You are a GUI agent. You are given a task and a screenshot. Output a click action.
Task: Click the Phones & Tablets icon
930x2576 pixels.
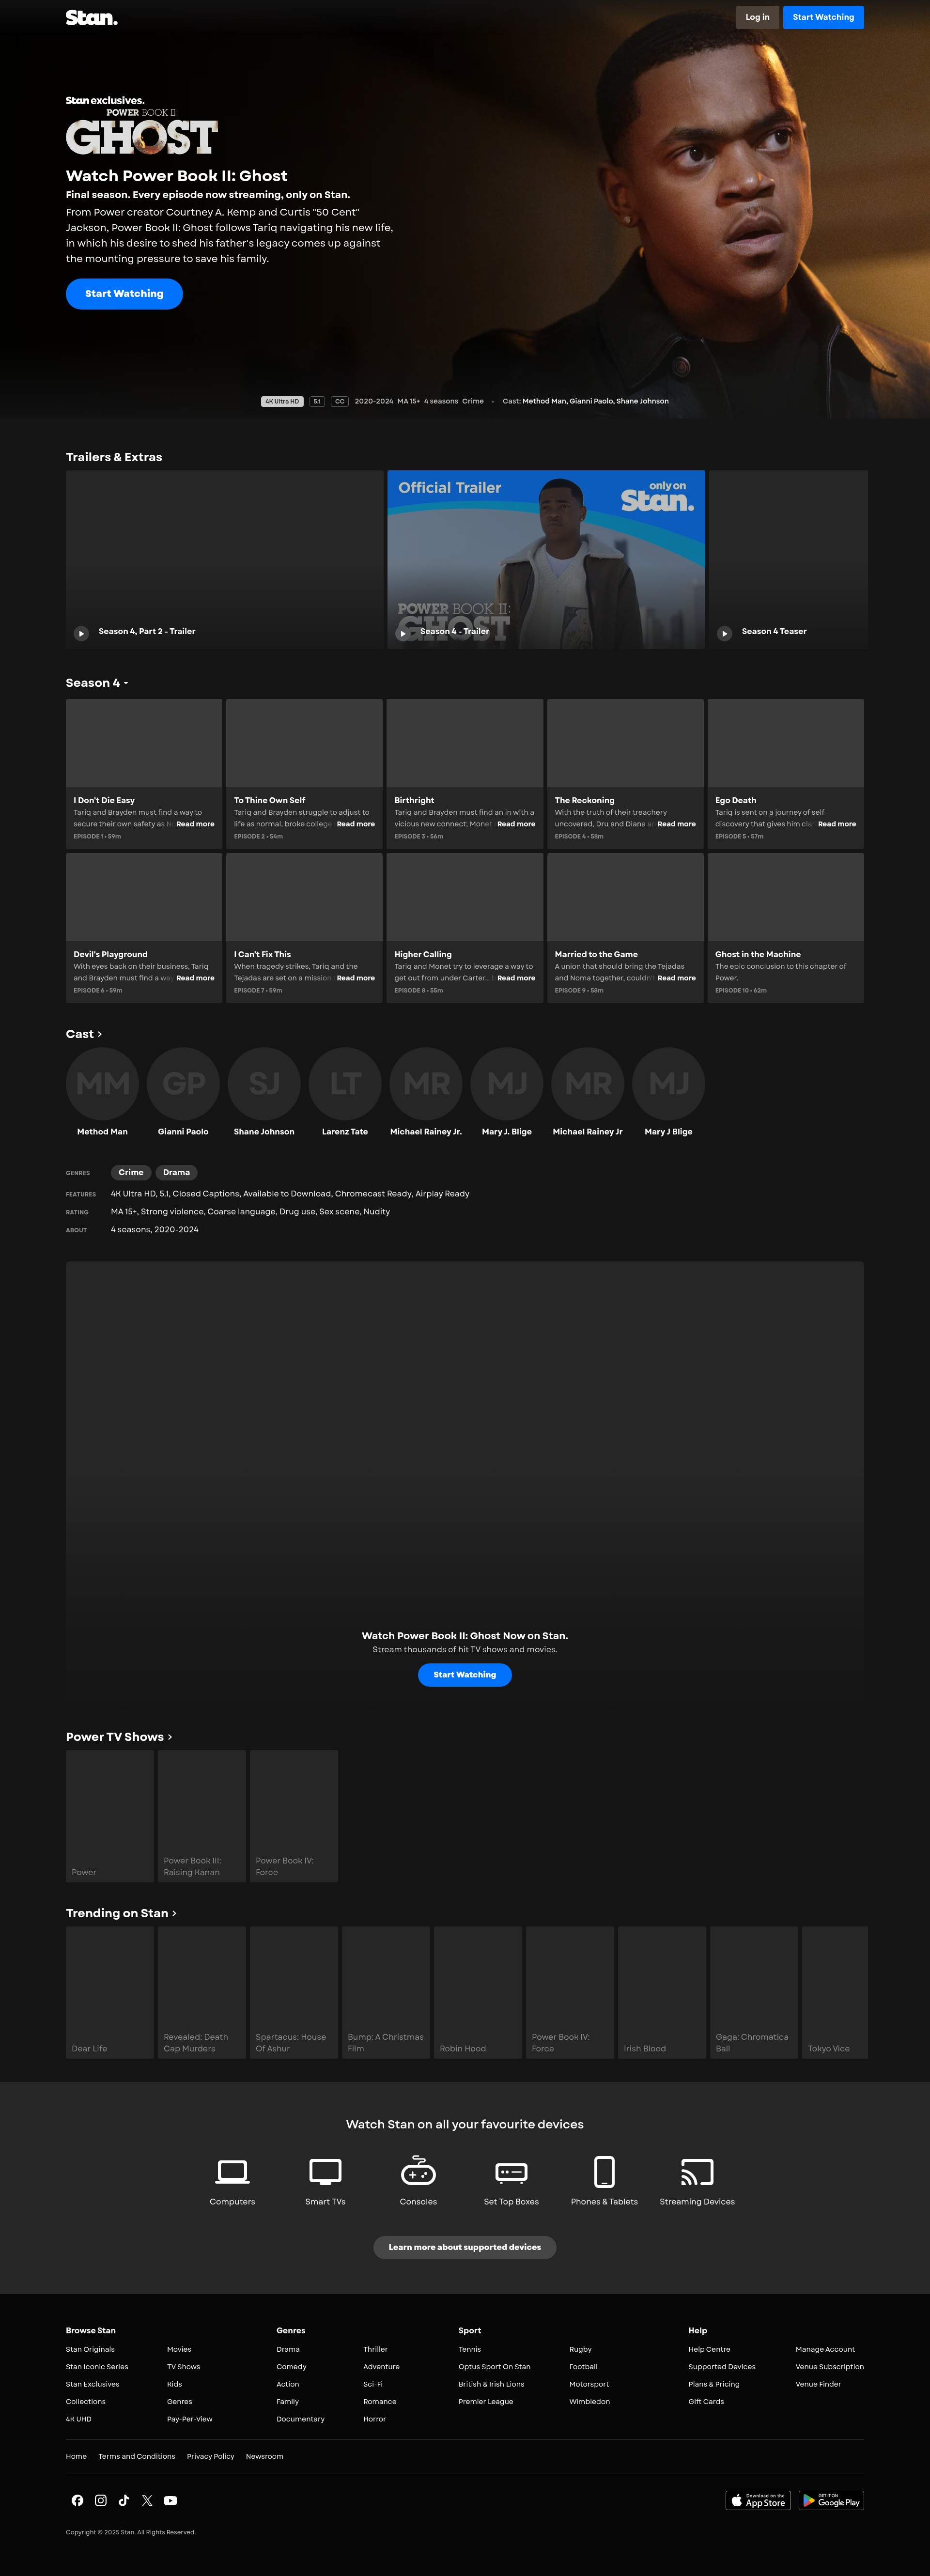604,2172
